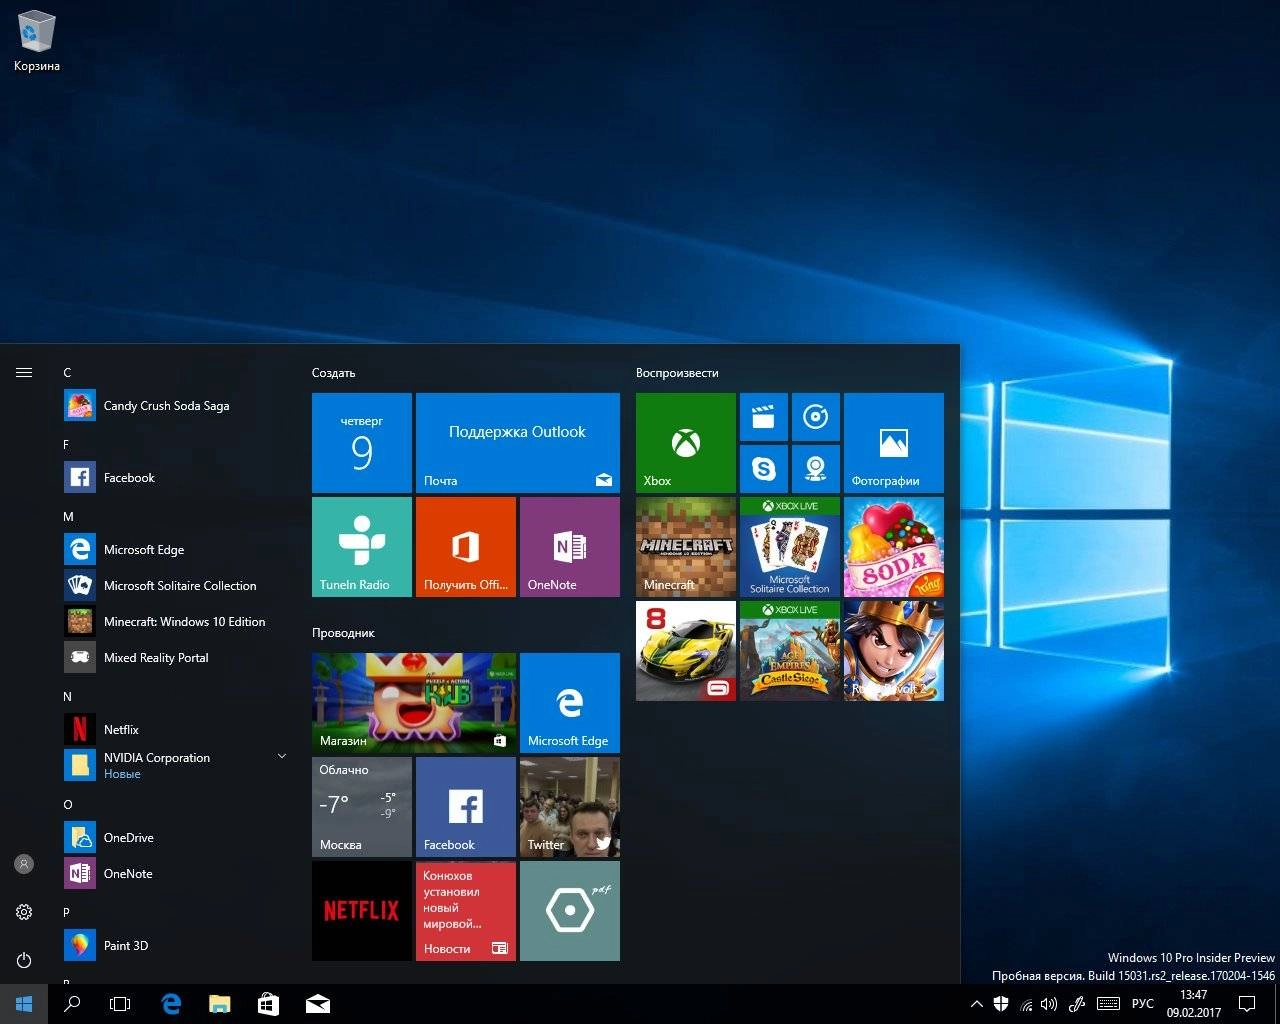1280x1024 pixels.
Task: Click the letter O header in app list
Action: [x=67, y=805]
